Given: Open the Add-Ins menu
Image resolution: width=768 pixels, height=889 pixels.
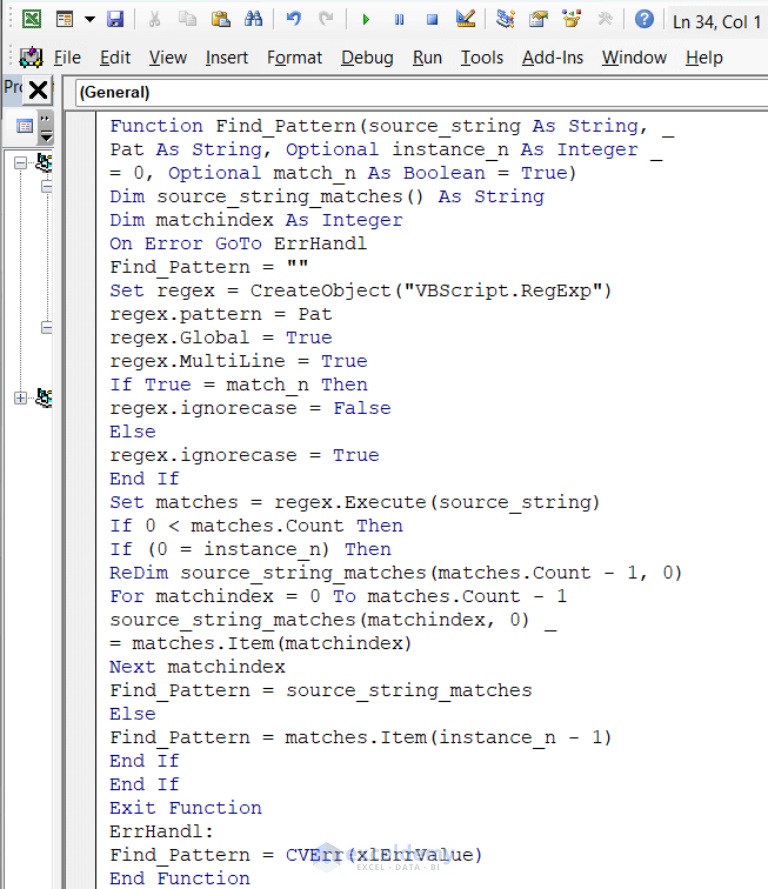Looking at the screenshot, I should click(x=553, y=57).
